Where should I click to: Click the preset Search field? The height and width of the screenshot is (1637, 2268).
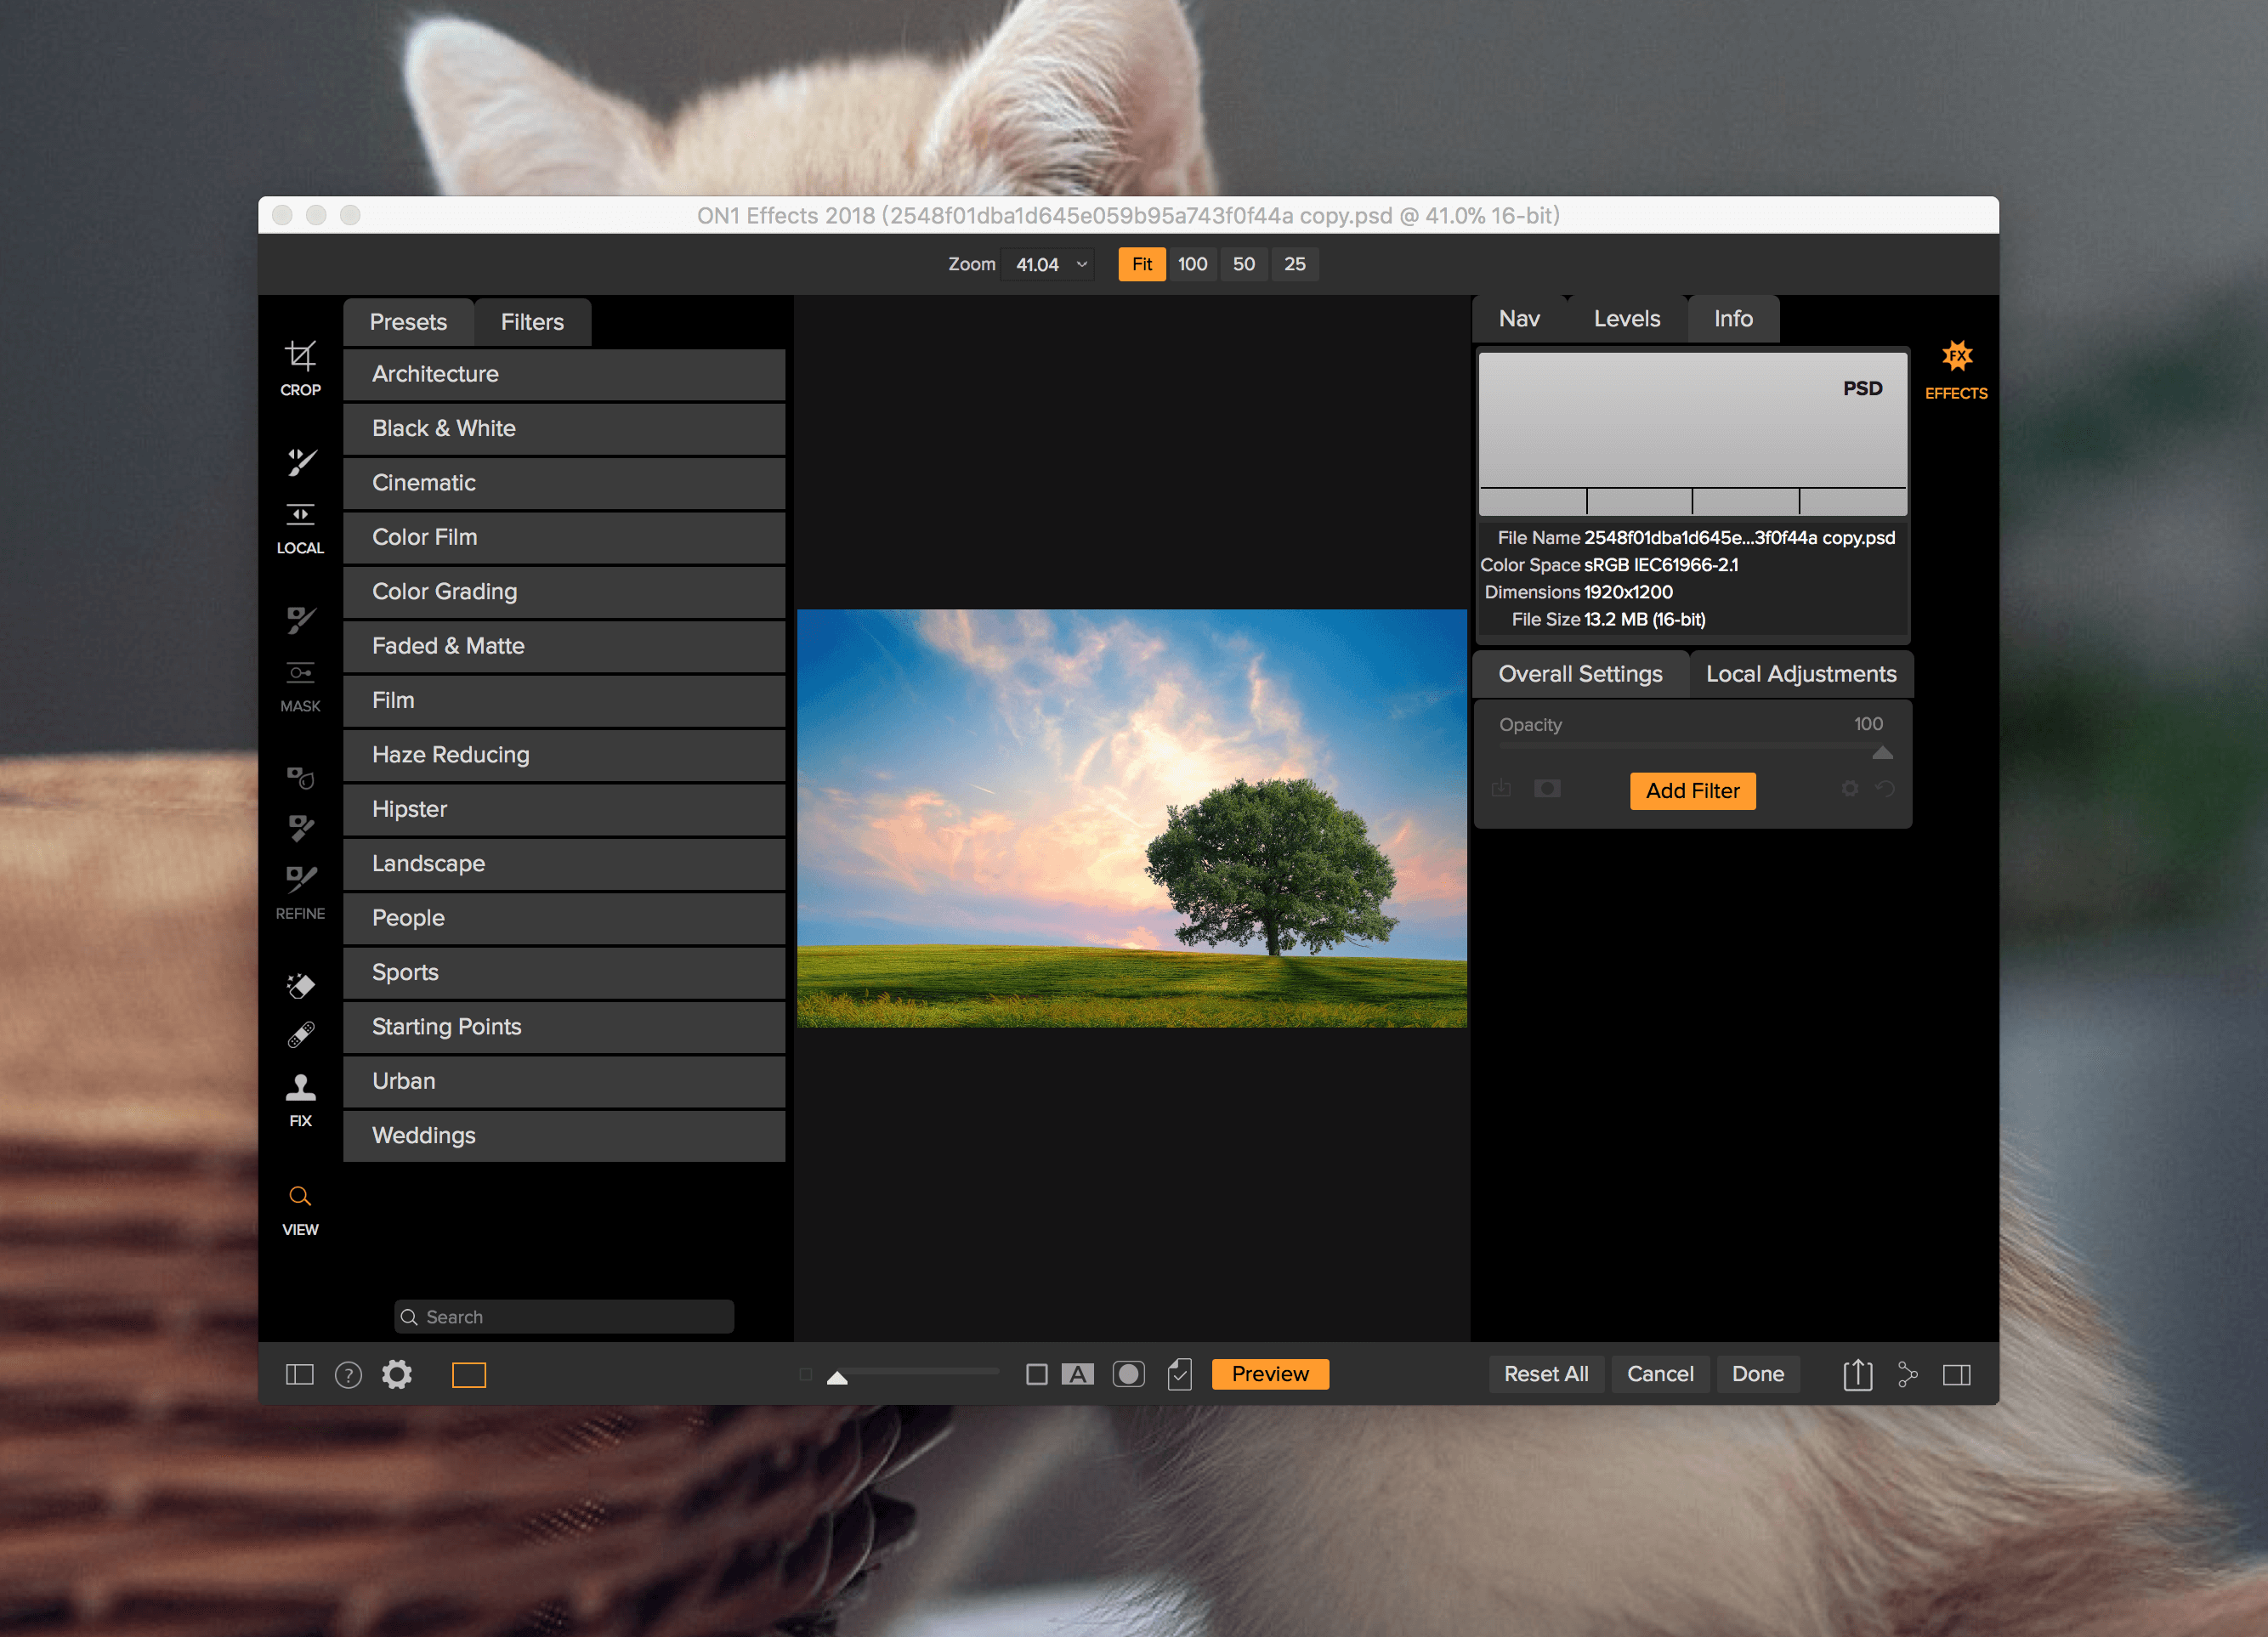(x=564, y=1317)
